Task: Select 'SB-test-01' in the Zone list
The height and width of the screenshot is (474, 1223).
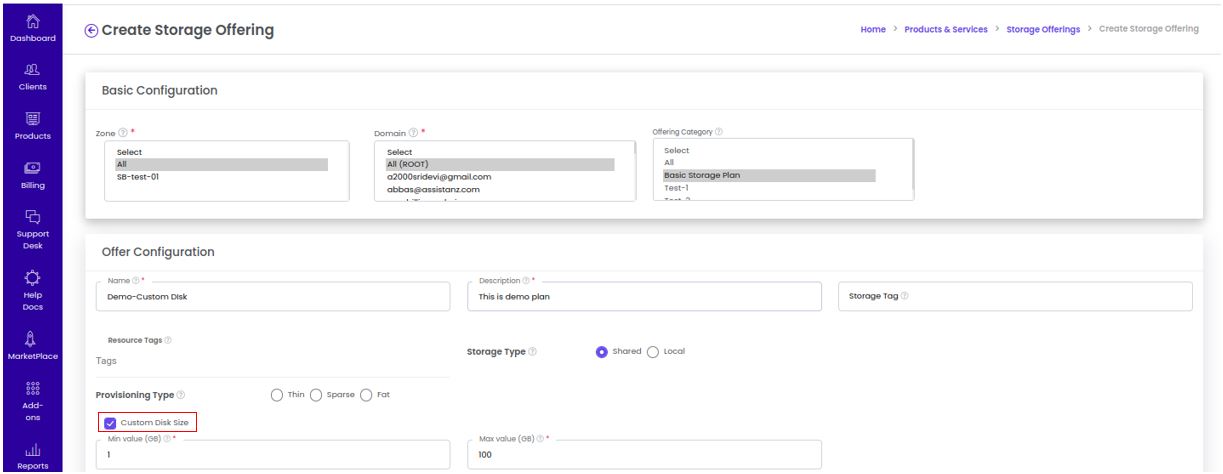Action: point(222,176)
